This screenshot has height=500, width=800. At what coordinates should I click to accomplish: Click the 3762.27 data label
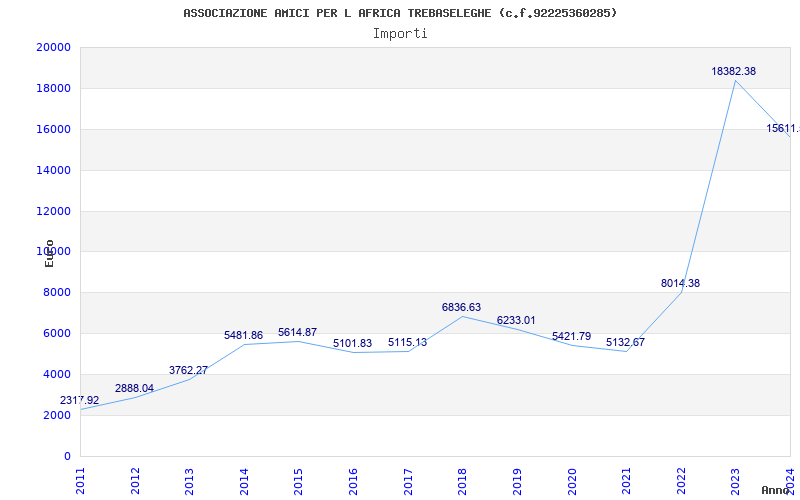point(189,370)
